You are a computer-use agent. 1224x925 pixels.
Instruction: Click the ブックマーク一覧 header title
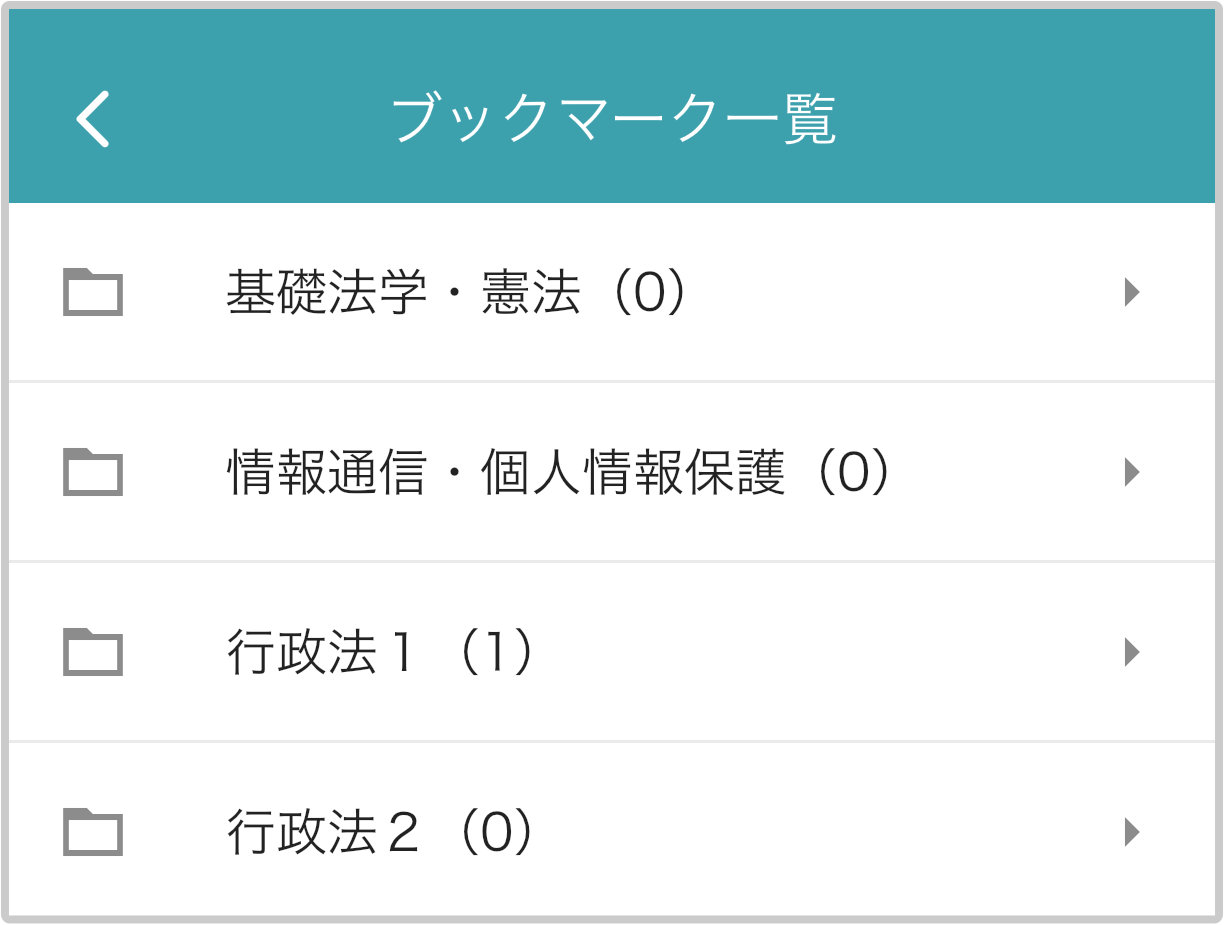pyautogui.click(x=612, y=120)
